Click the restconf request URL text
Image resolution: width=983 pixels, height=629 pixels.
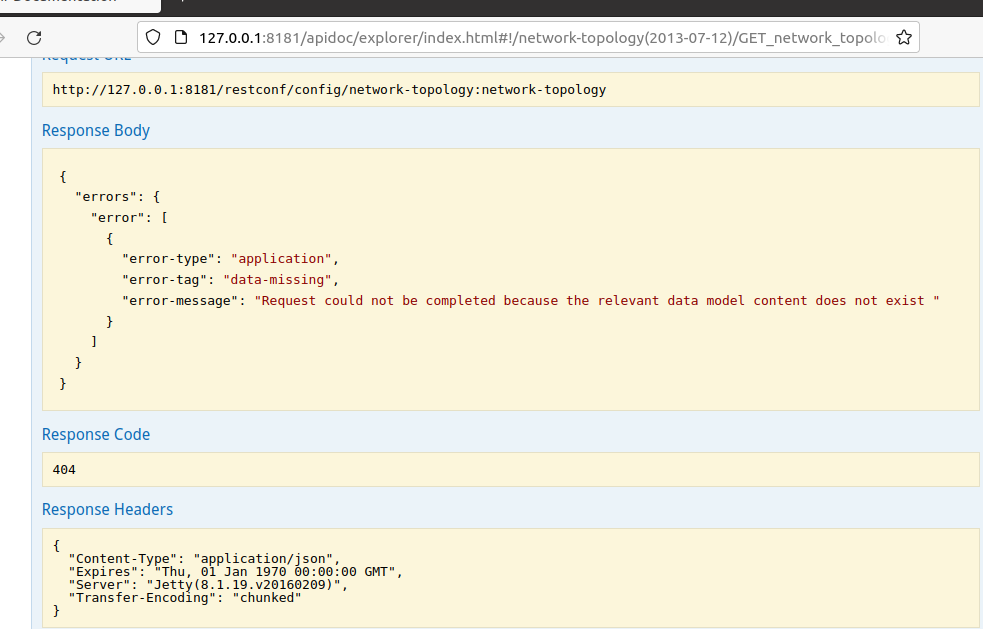pyautogui.click(x=329, y=90)
